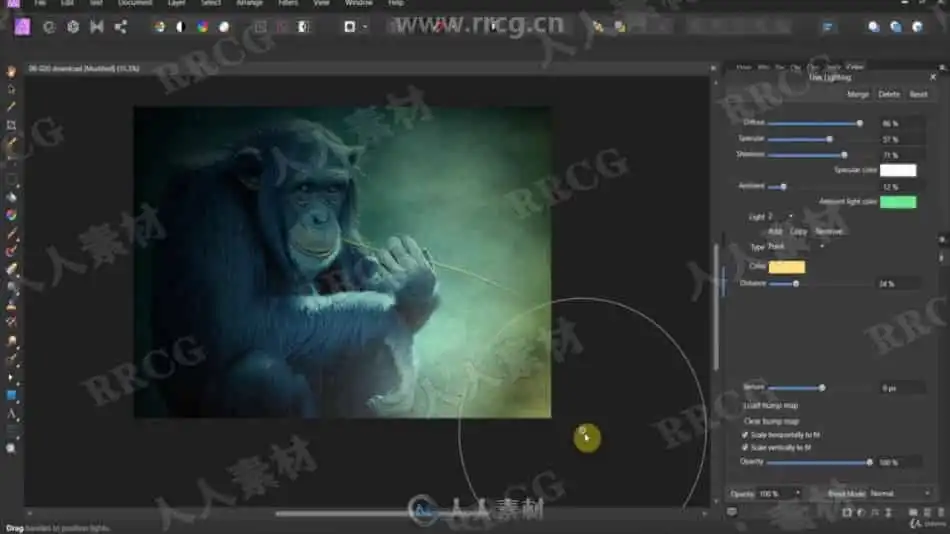The image size is (950, 534).
Task: Open the Export persona share icon
Action: pos(121,27)
